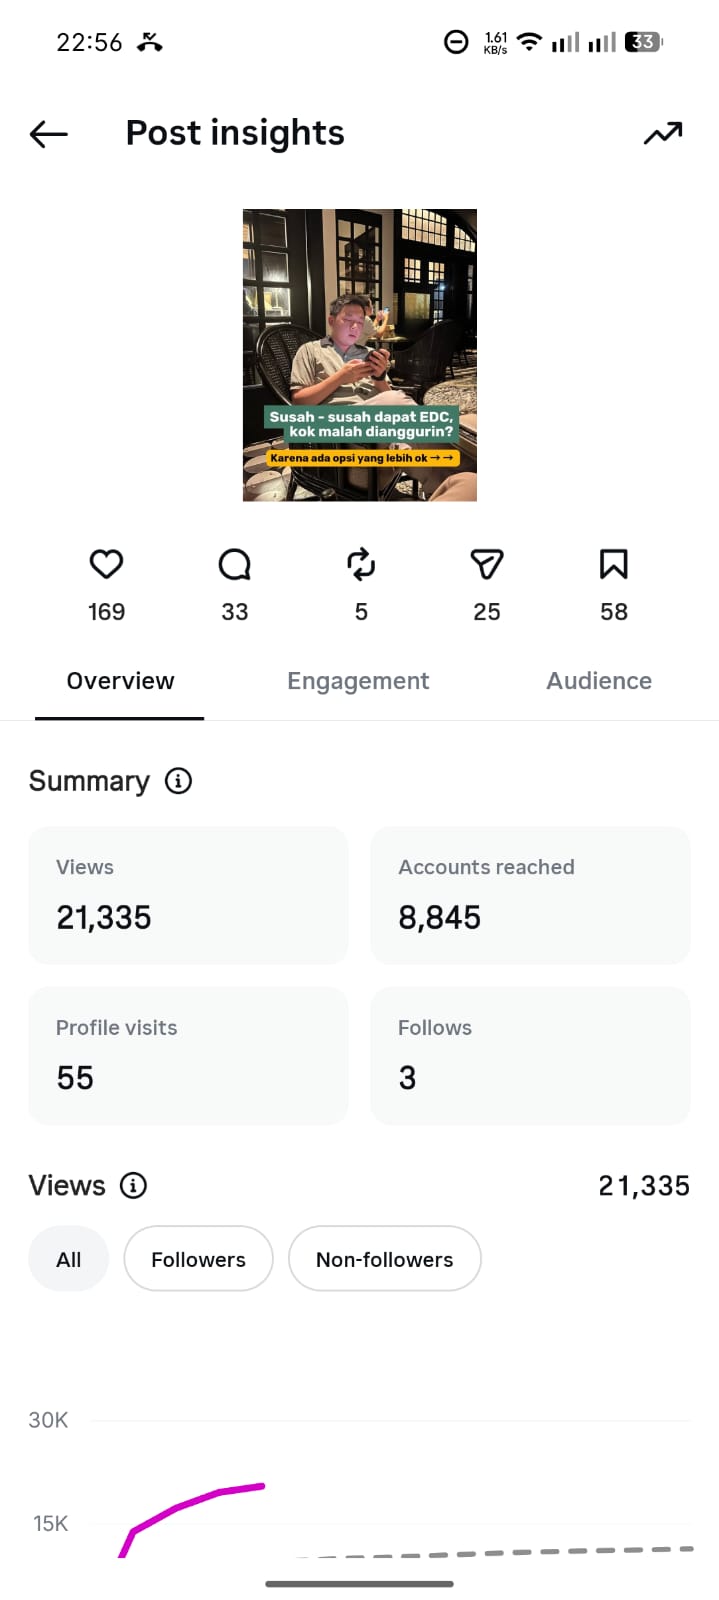Open the Accounts reached summary card
The image size is (719, 1600).
pos(530,895)
